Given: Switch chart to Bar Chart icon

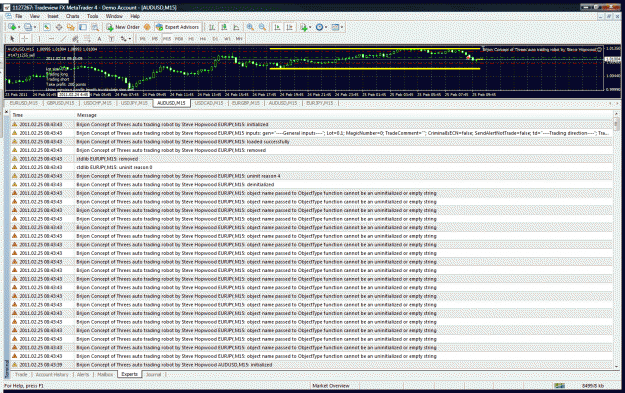Looking at the screenshot, I should tap(212, 27).
